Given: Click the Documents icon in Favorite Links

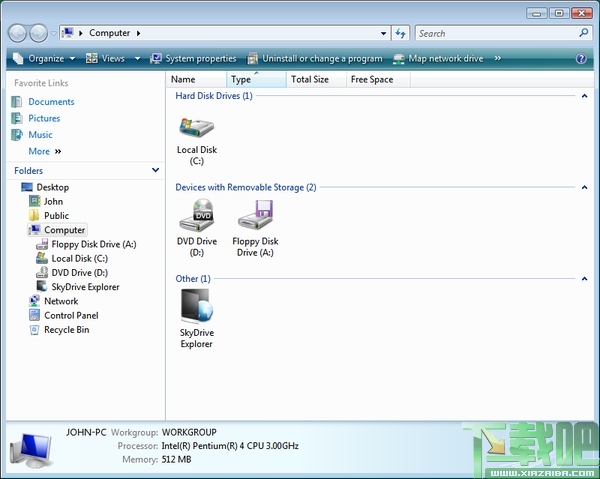Looking at the screenshot, I should [x=16, y=102].
